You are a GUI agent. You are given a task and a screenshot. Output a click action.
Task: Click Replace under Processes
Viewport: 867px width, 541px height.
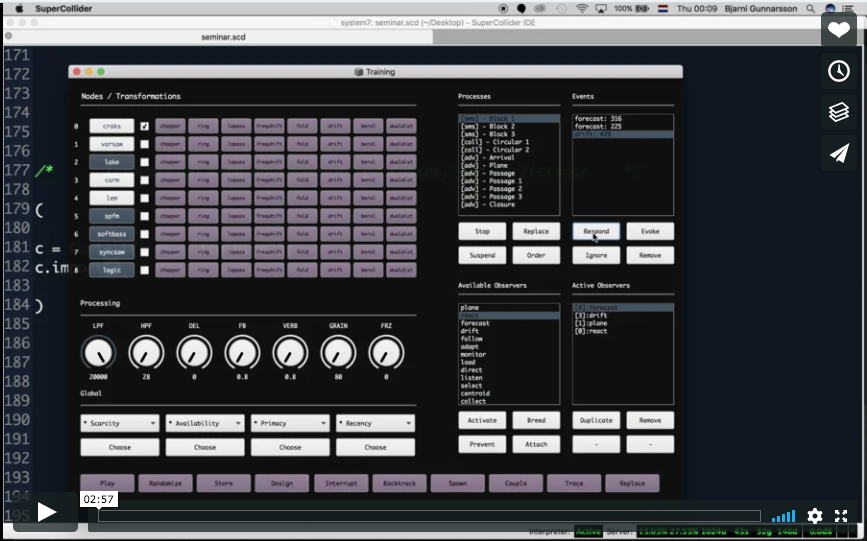[x=536, y=231]
